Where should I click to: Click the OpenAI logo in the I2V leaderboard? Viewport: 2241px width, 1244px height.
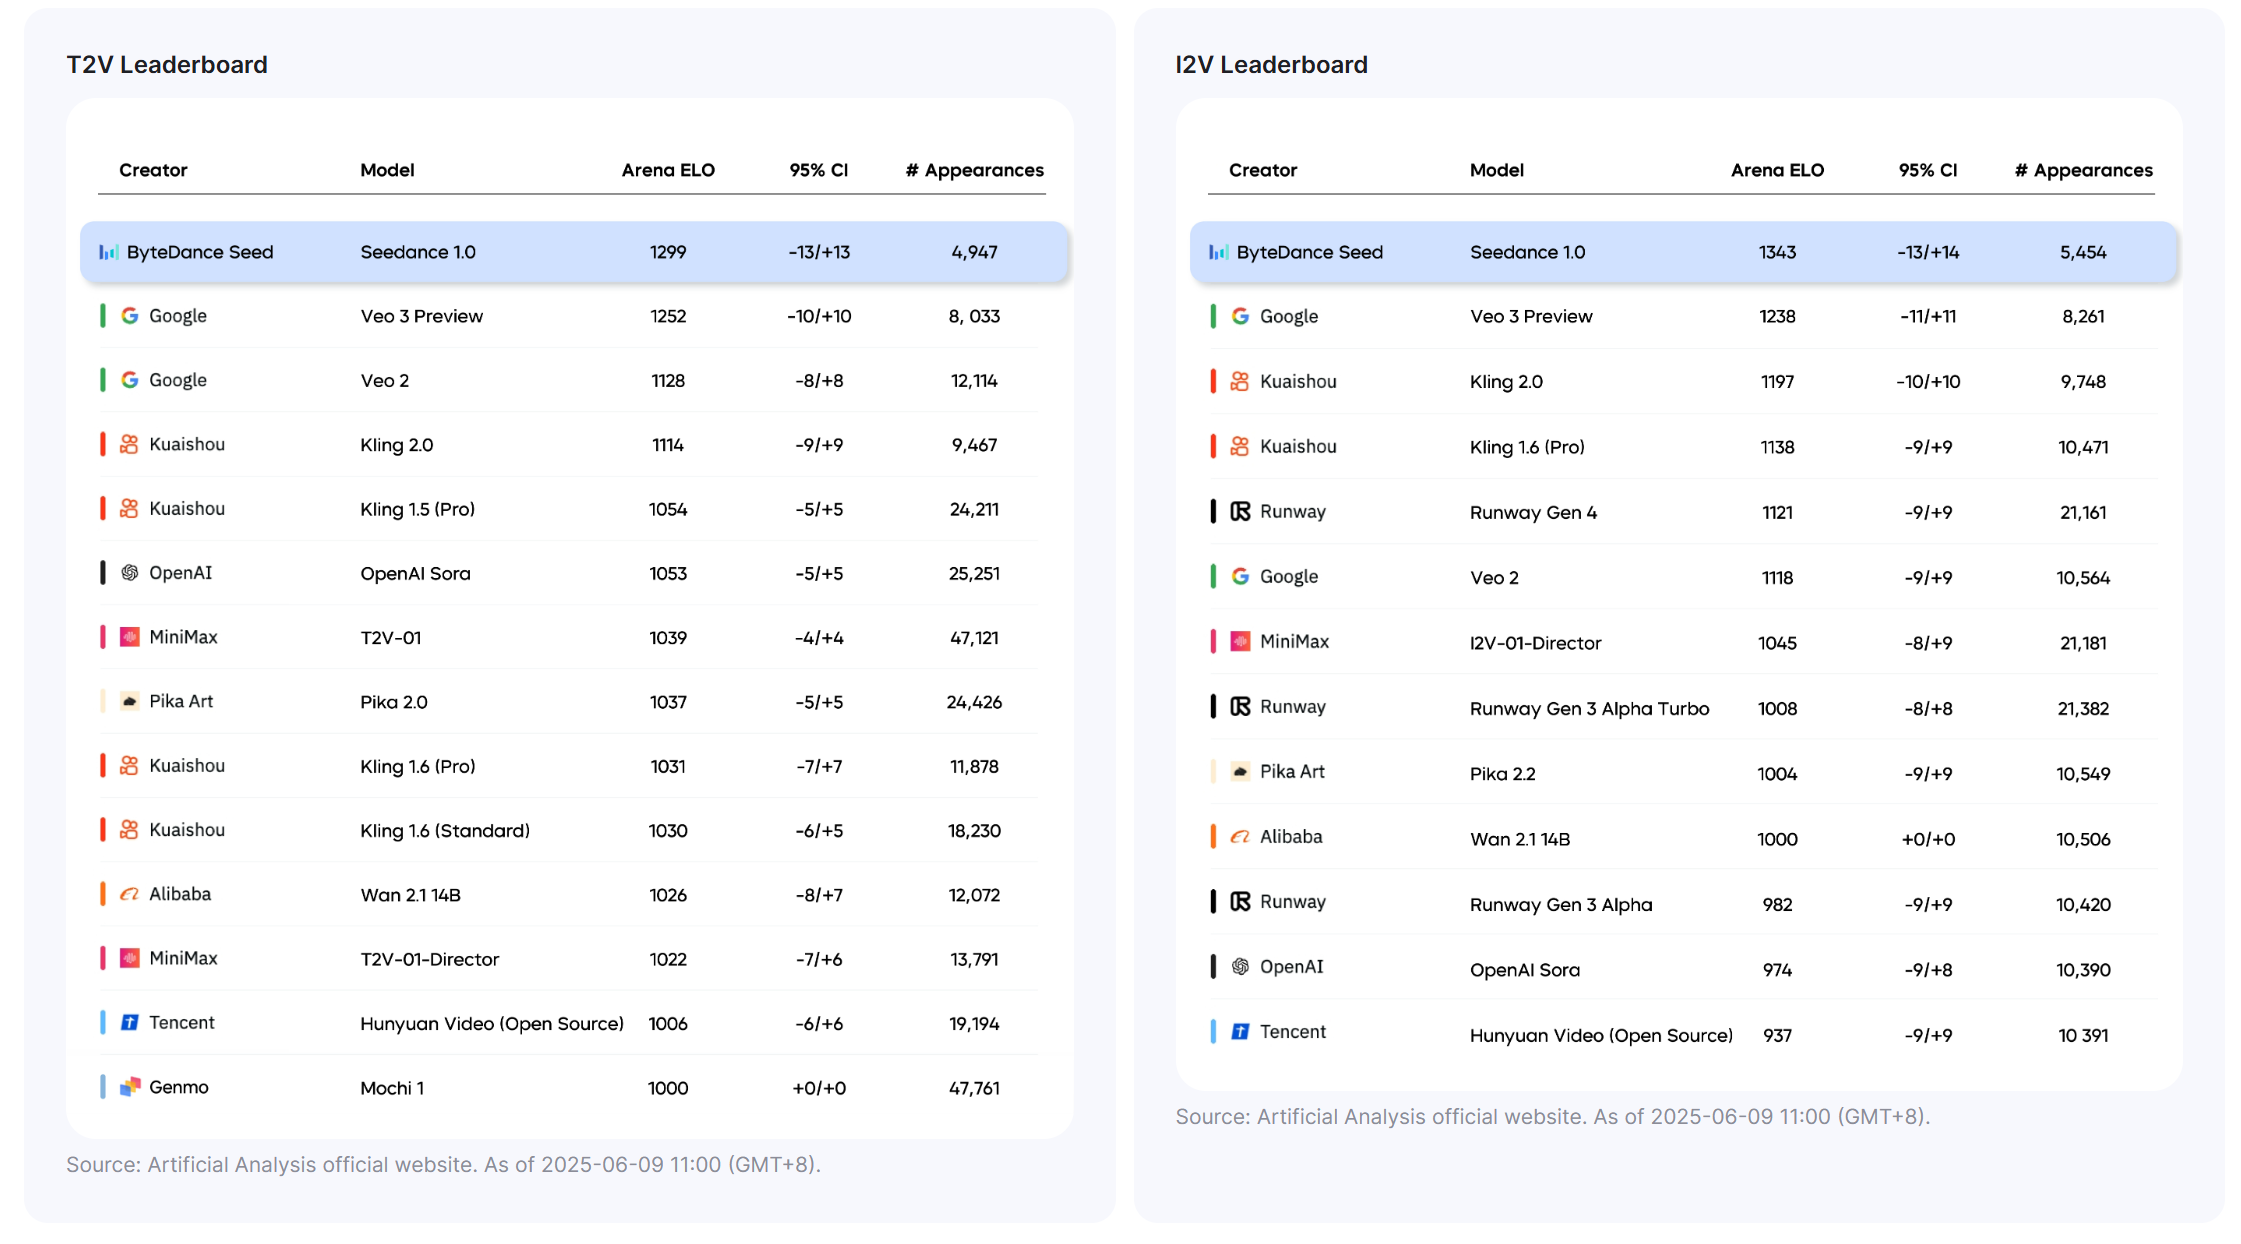point(1240,966)
